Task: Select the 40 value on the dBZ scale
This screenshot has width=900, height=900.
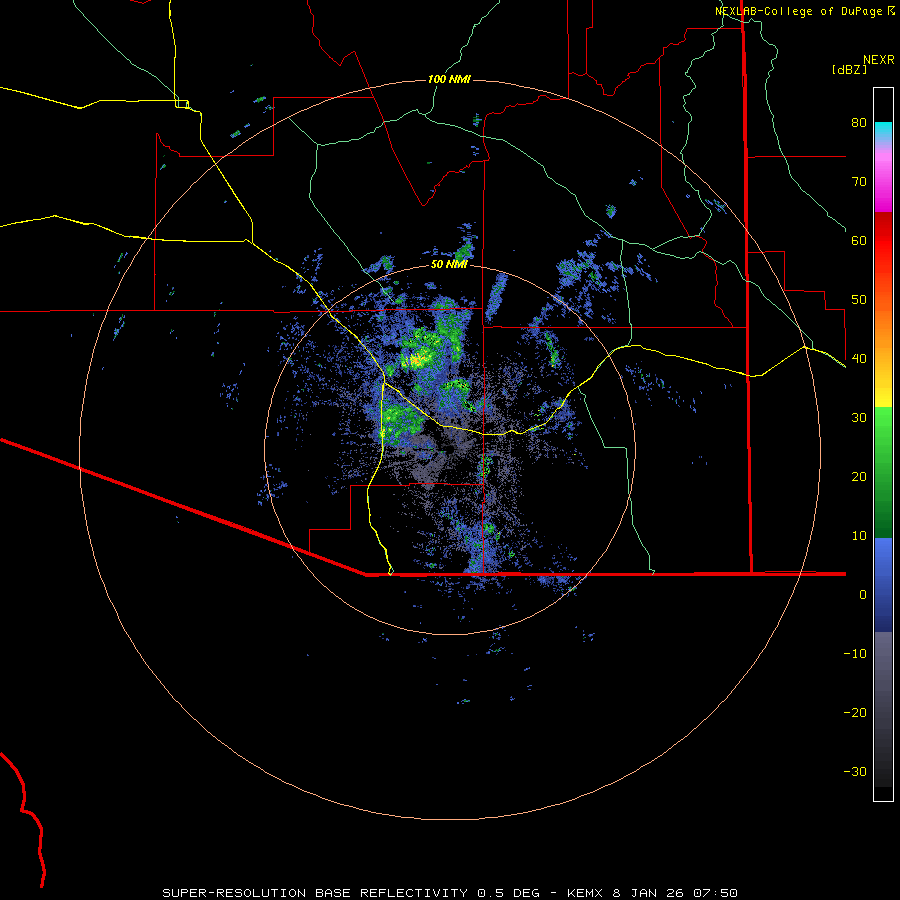Action: pos(859,358)
